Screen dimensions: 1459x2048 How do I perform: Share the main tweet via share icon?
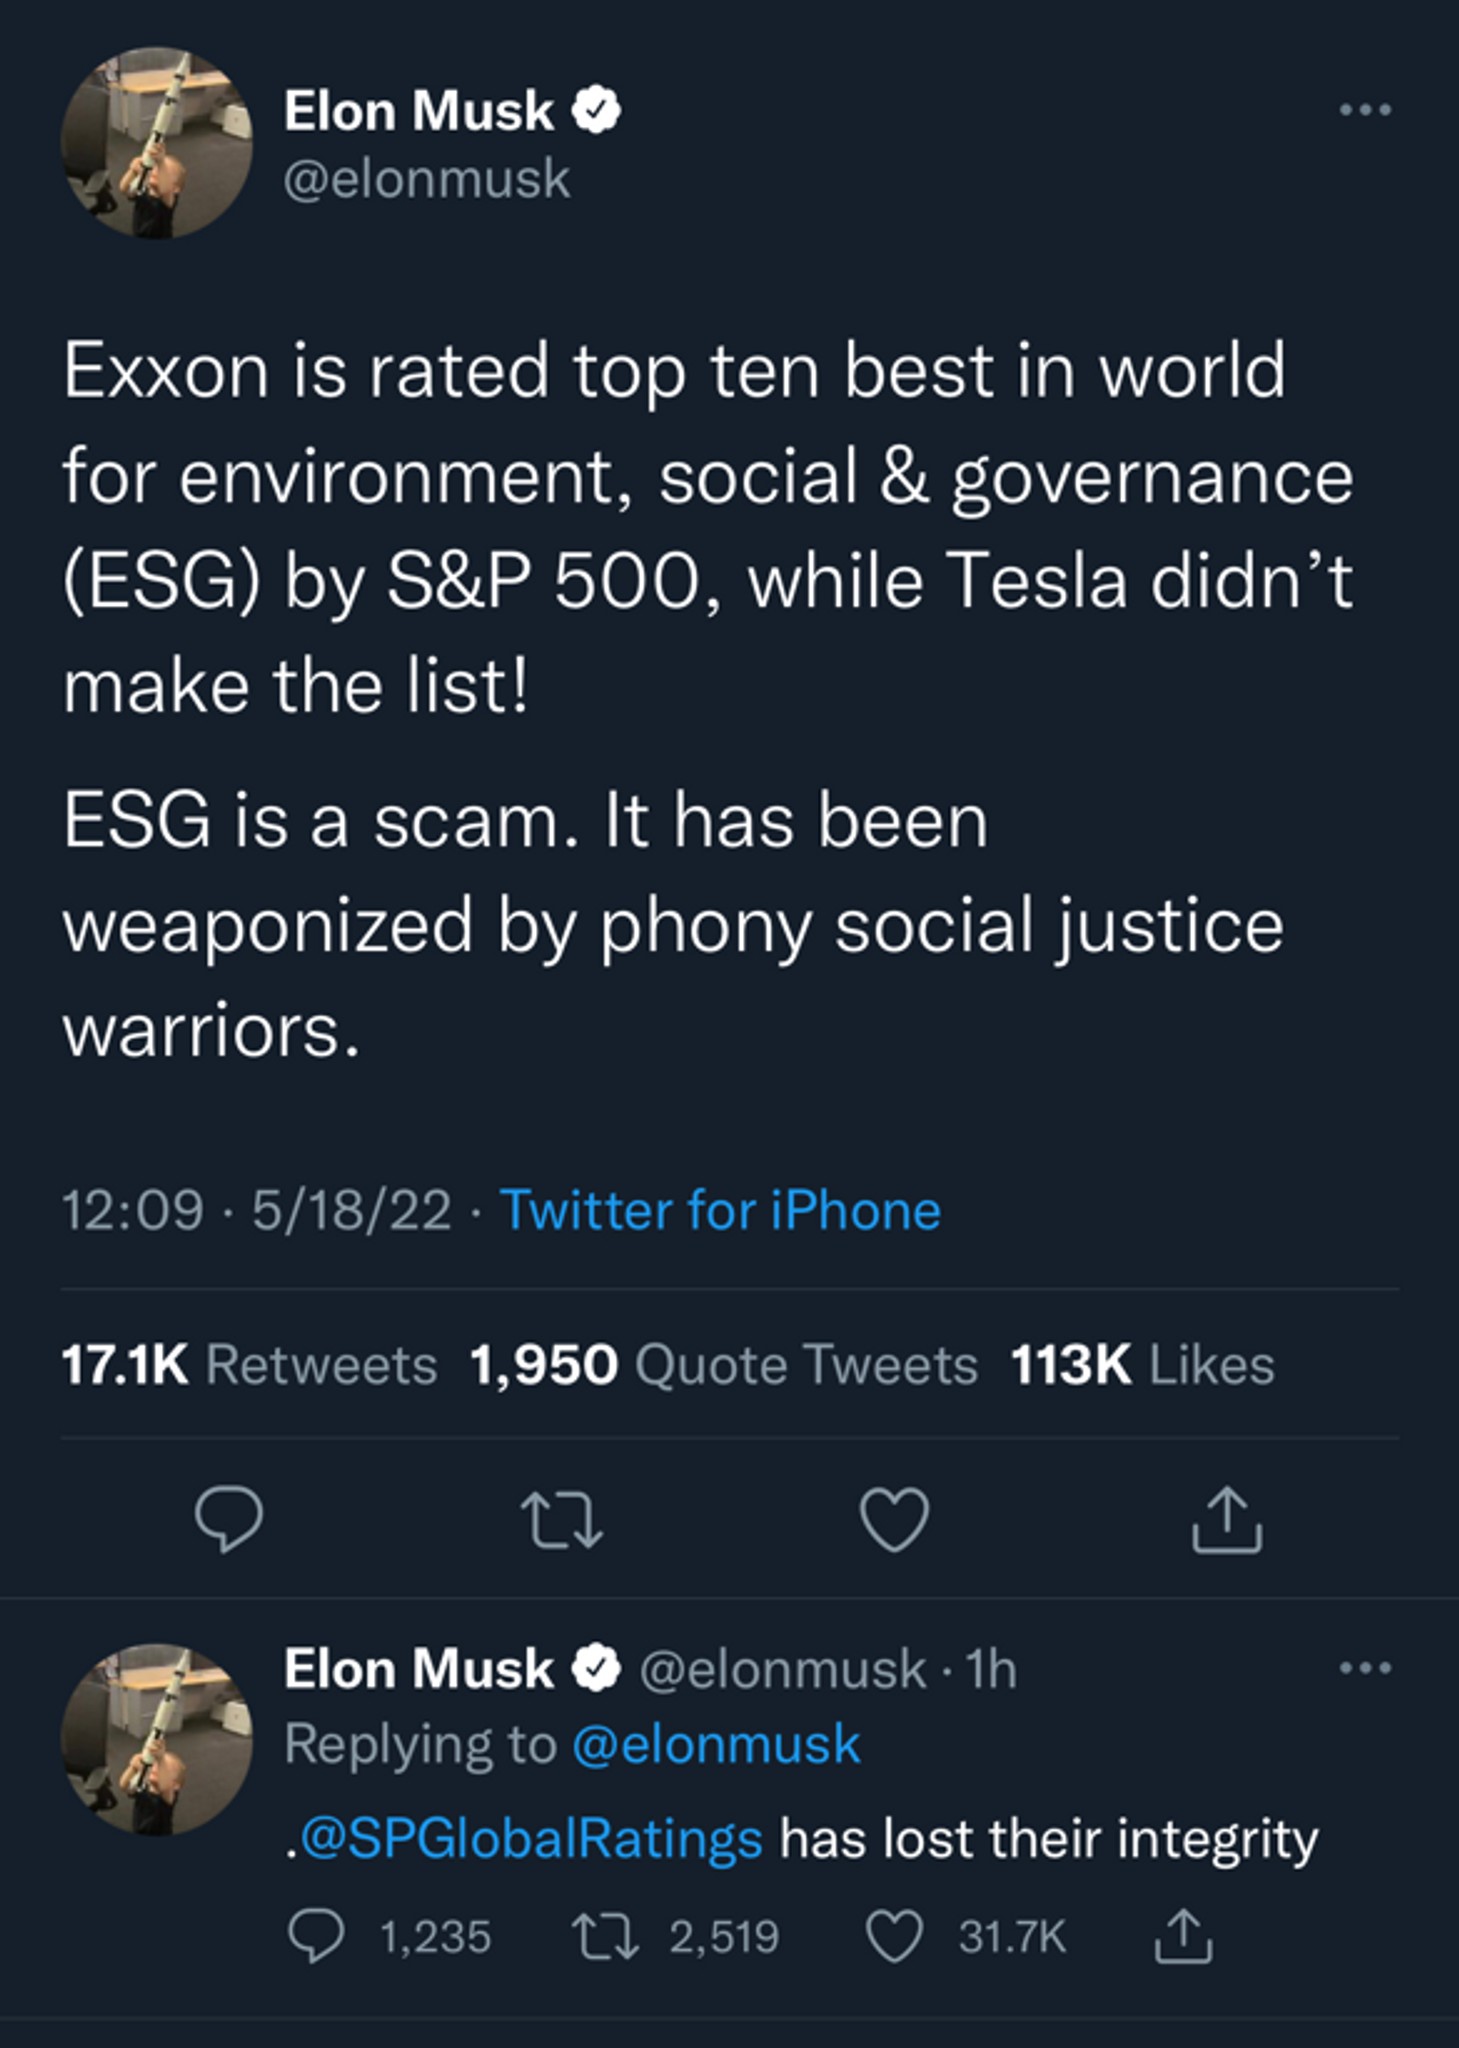coord(1227,1520)
